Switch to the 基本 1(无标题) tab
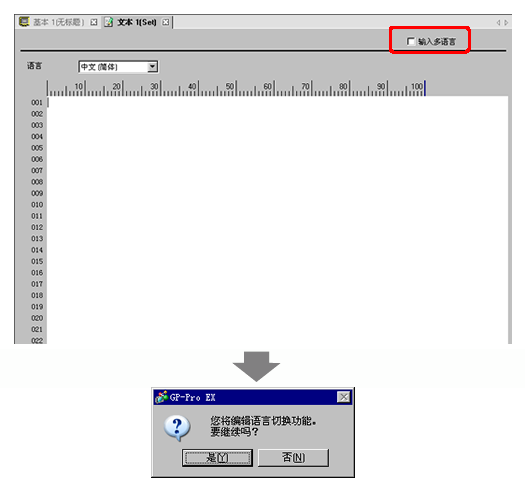 (x=58, y=22)
